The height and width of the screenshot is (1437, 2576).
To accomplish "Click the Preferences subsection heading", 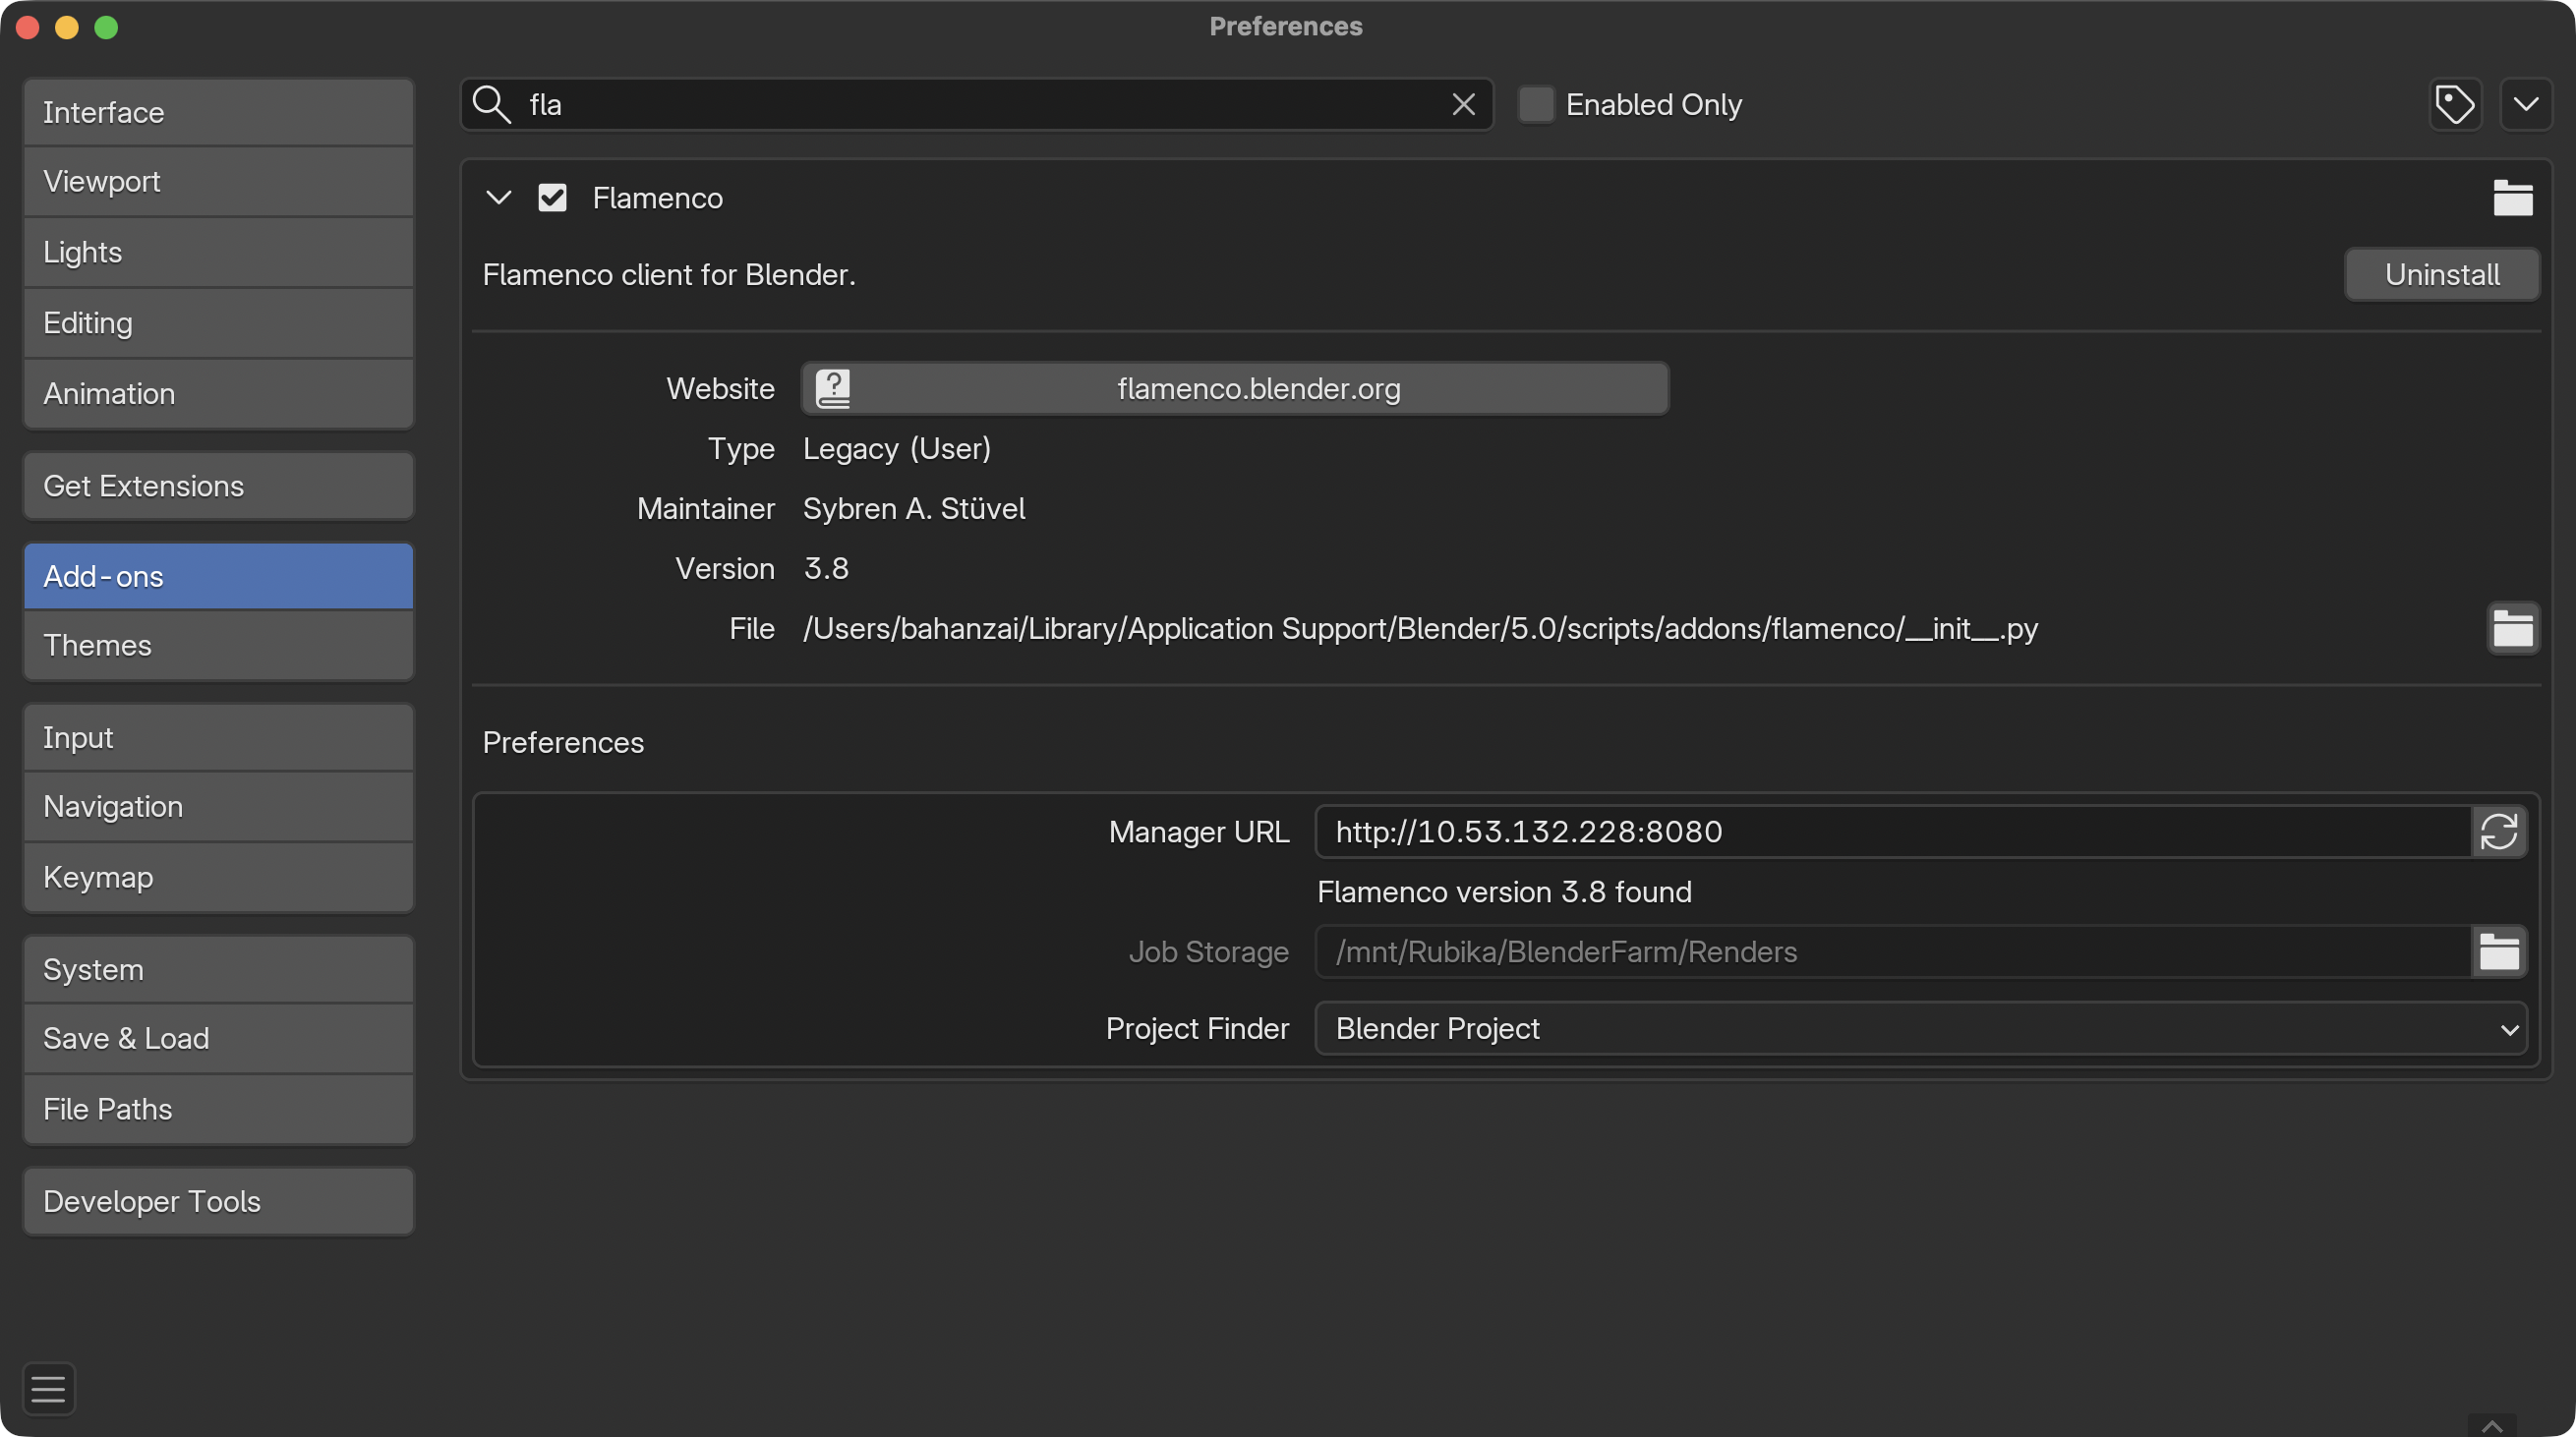I will 563,742.
